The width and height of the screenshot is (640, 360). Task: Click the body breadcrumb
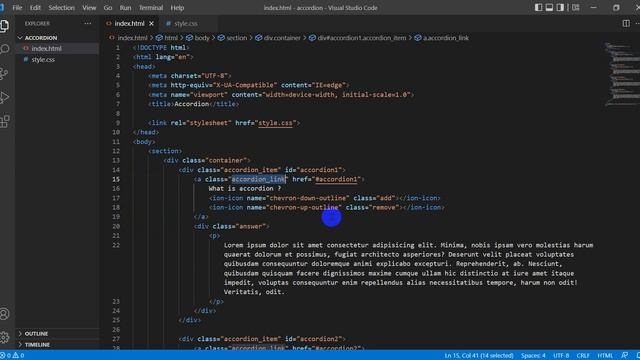pos(198,38)
